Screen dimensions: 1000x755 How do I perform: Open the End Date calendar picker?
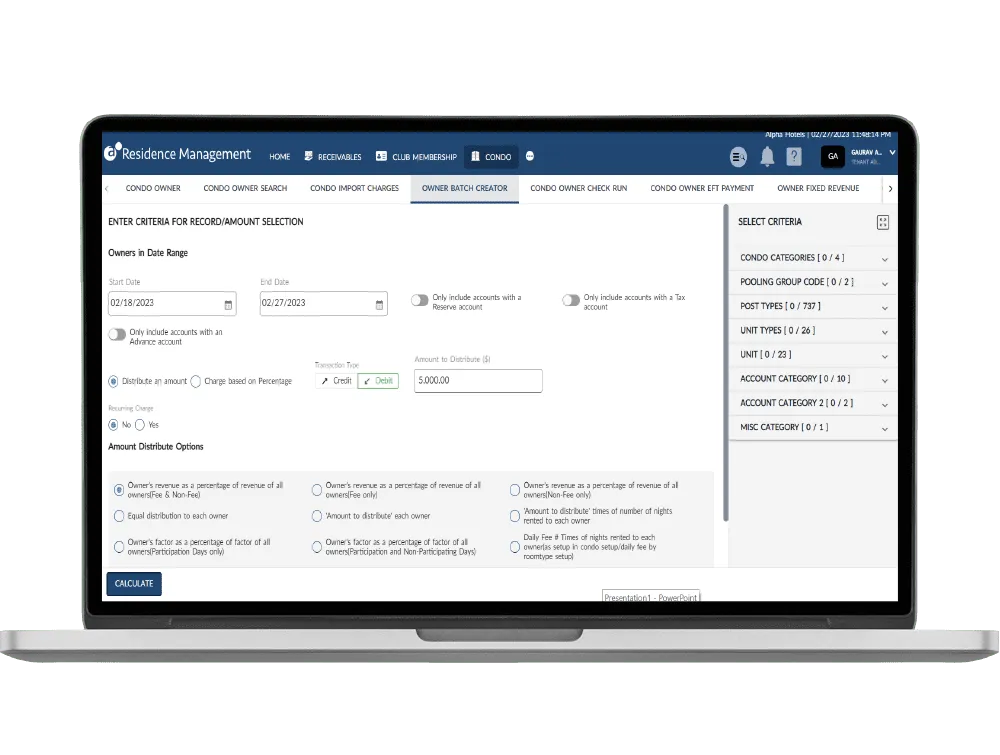click(x=380, y=304)
